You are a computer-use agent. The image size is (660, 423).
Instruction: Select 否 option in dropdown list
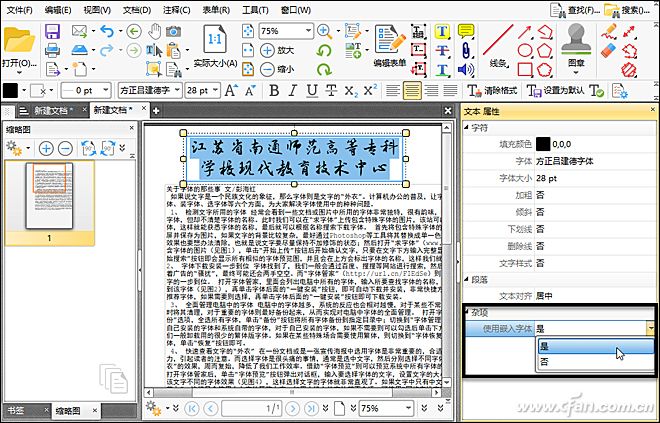(x=594, y=362)
